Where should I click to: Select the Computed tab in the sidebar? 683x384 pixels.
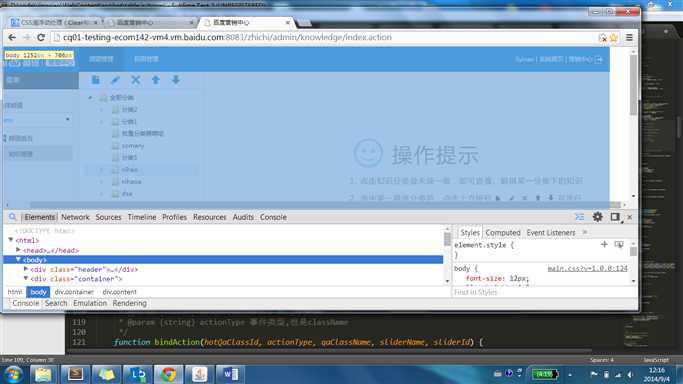(x=503, y=233)
